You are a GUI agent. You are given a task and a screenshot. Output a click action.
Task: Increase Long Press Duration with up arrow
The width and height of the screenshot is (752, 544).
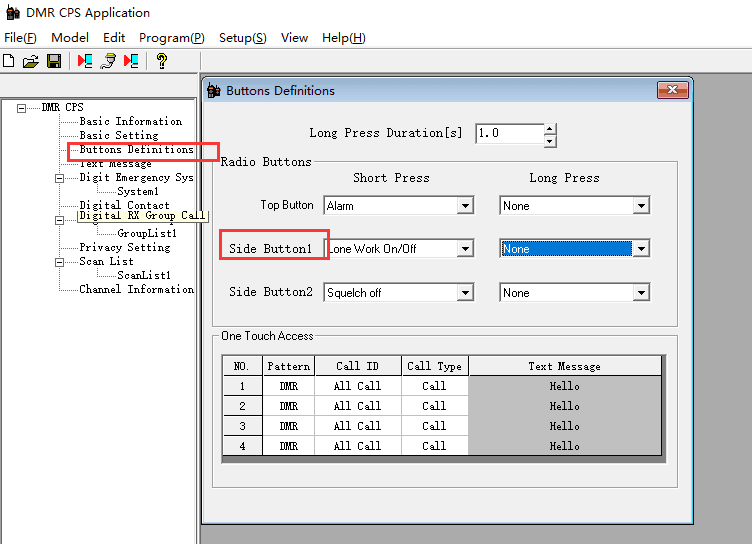pyautogui.click(x=550, y=128)
